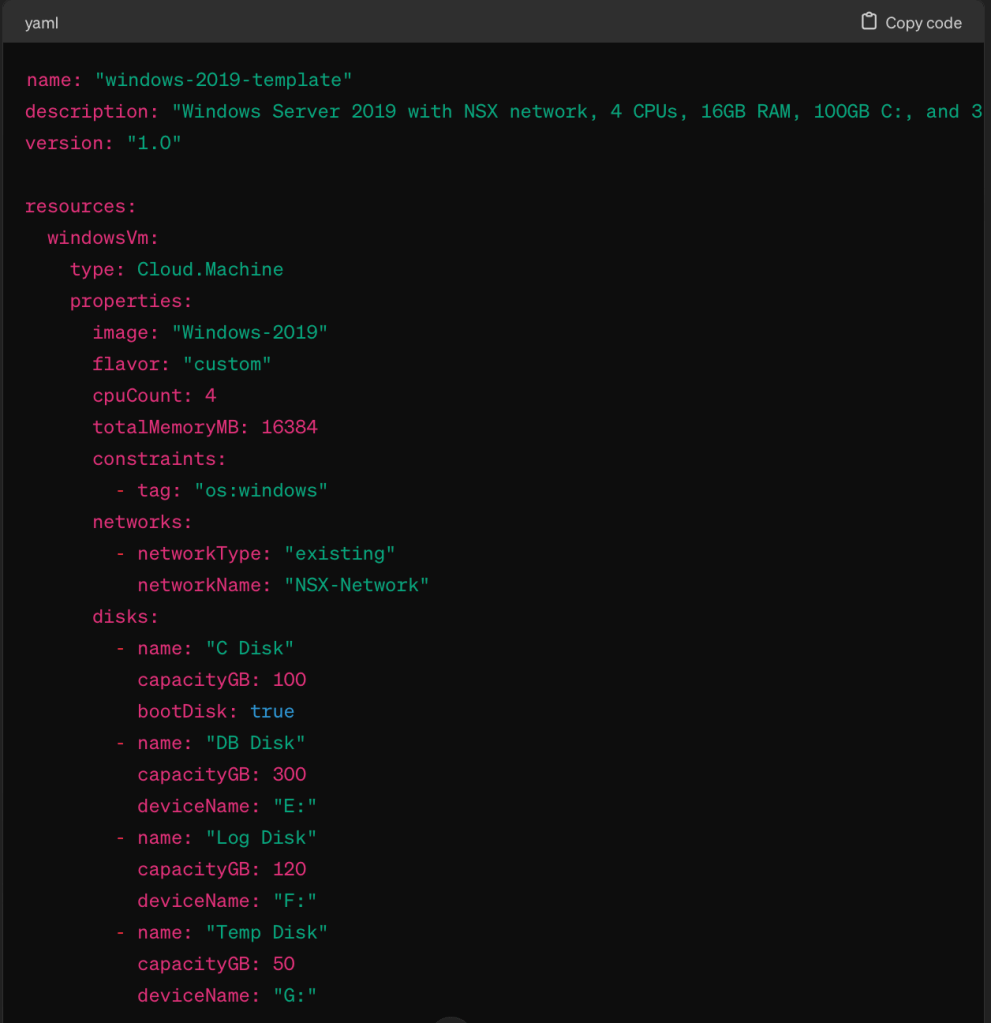Click the "DB Disk" name value

[x=255, y=743]
